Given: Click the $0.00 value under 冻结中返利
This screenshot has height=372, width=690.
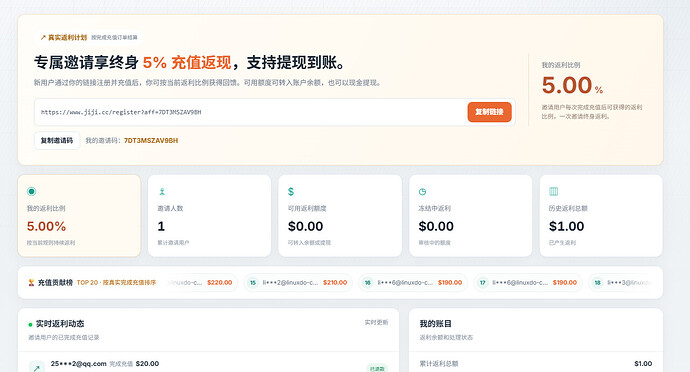Looking at the screenshot, I should (436, 226).
